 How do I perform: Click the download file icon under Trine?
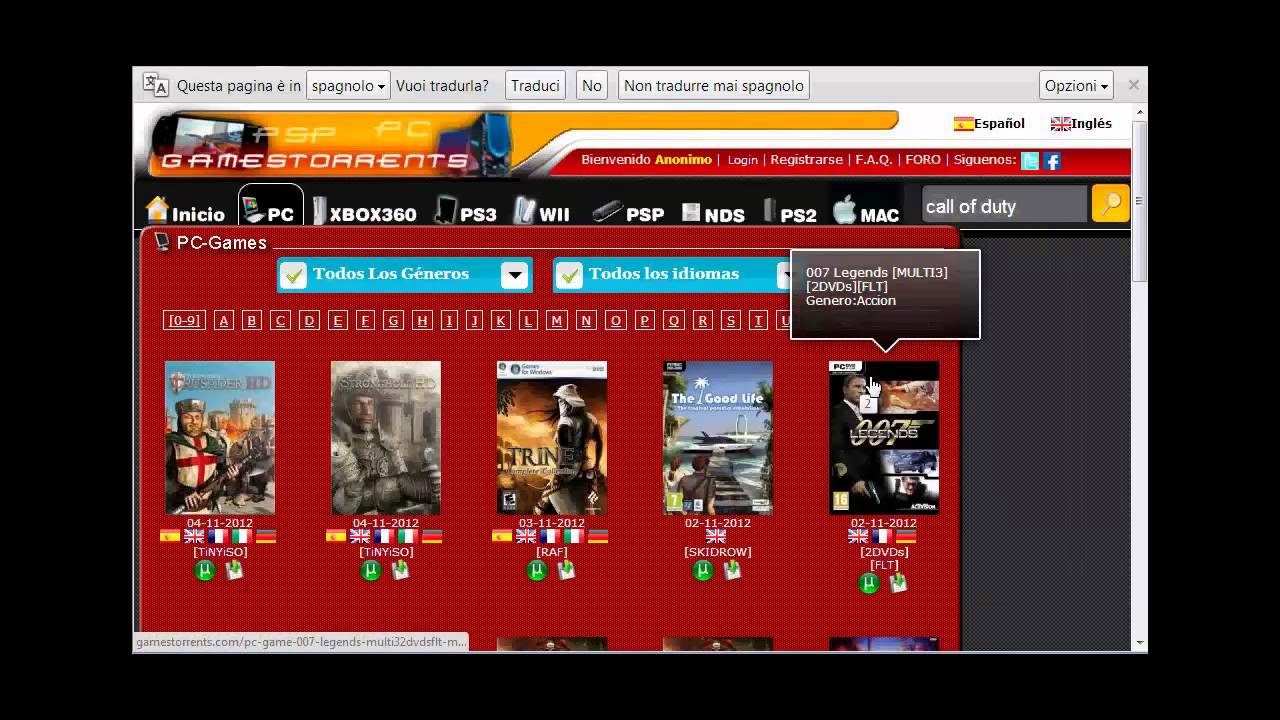566,570
